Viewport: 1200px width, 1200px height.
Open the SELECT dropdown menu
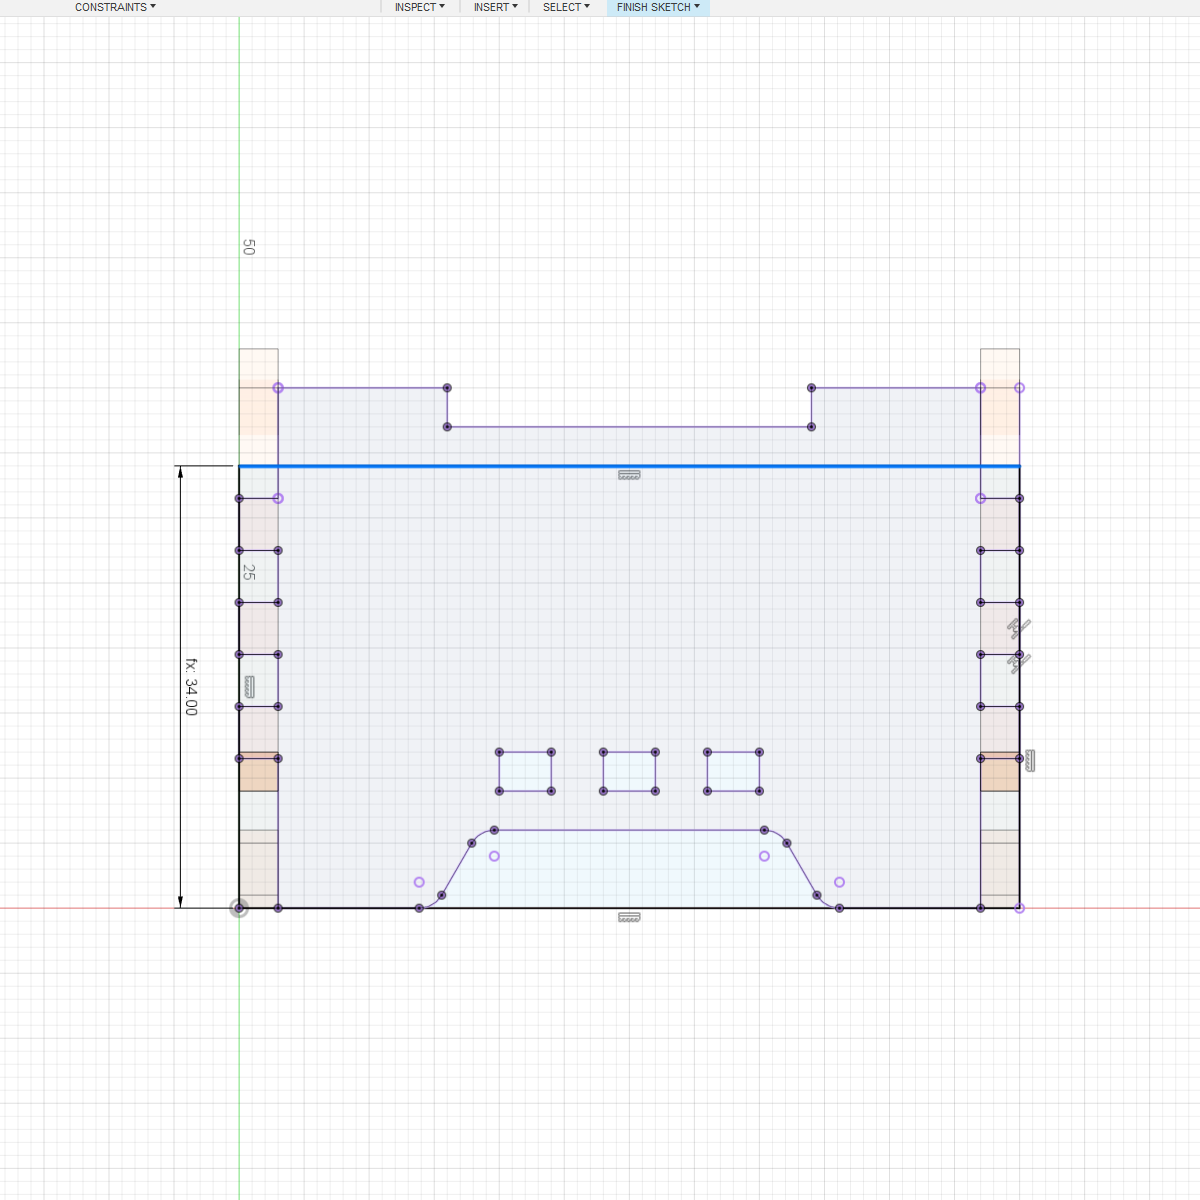pos(566,7)
